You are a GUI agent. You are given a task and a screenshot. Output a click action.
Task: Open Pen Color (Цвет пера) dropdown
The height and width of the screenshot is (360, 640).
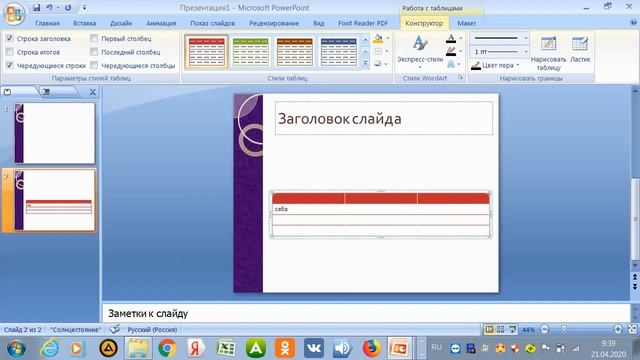pyautogui.click(x=496, y=65)
